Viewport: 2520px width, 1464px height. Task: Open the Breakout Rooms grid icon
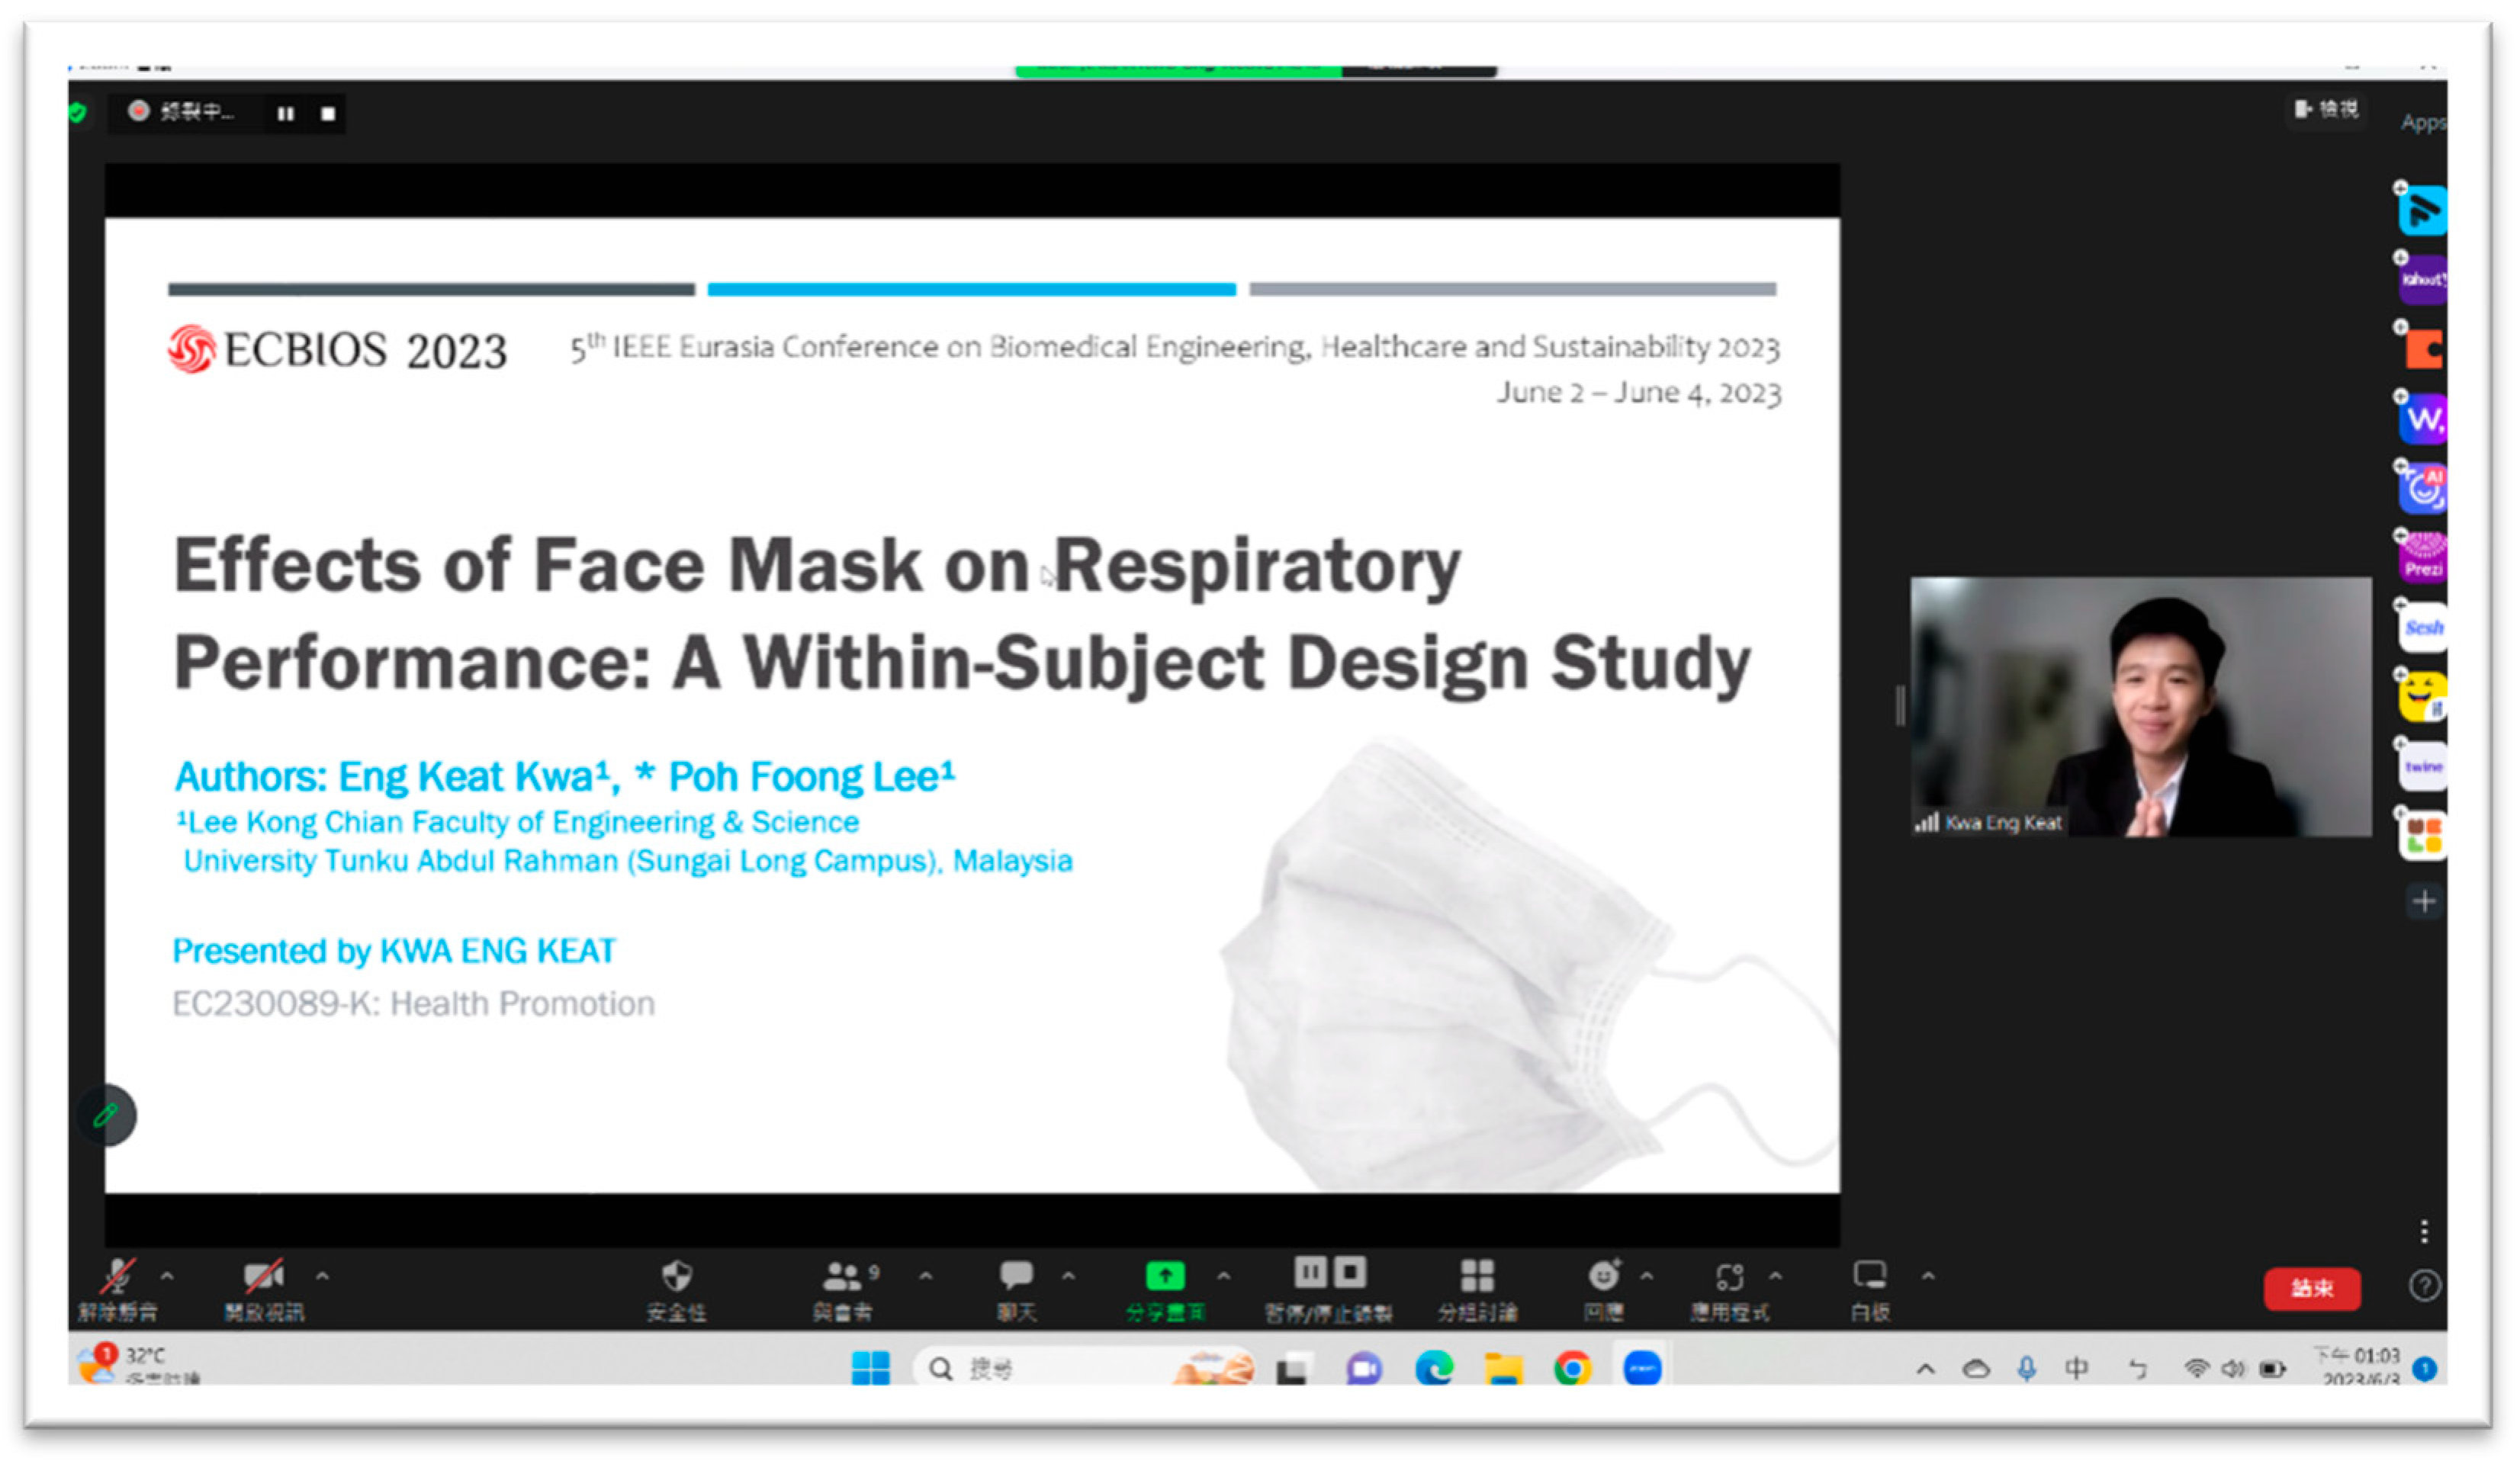pyautogui.click(x=1477, y=1276)
